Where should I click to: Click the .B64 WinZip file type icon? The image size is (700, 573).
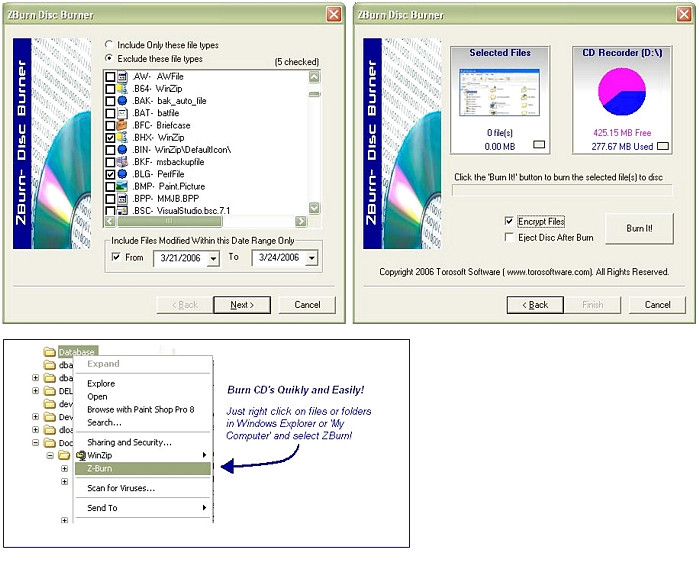(x=122, y=89)
